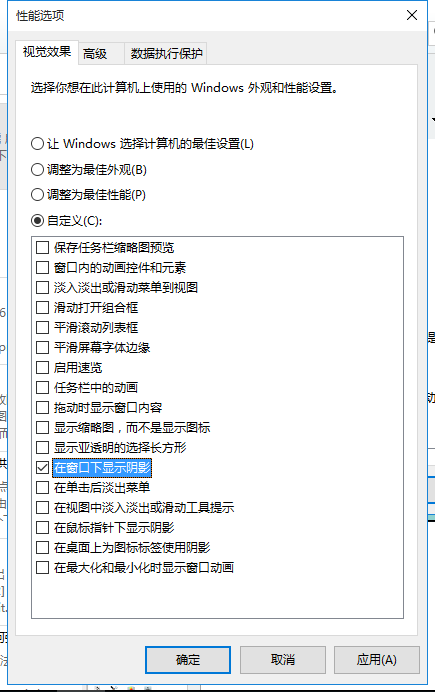The image size is (435, 692).
Task: Enable 保存任务栏缩略图预览 checkbox
Action: pos(42,247)
